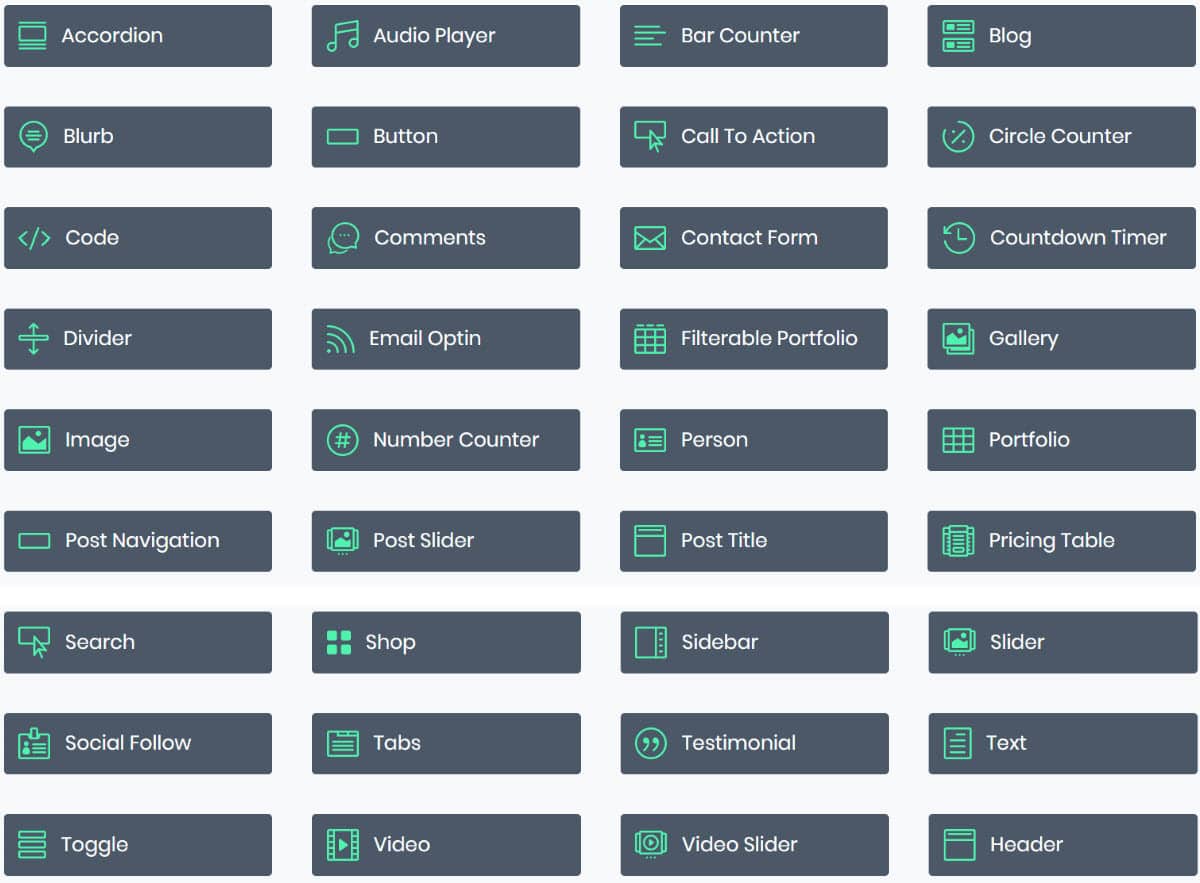The height and width of the screenshot is (883, 1200).
Task: Click the Number Counter hash icon
Action: [x=343, y=440]
